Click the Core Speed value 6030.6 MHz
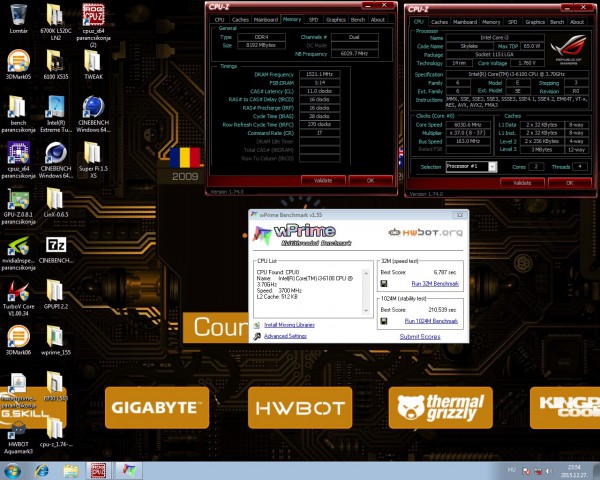Image resolution: width=600 pixels, height=480 pixels. click(467, 125)
